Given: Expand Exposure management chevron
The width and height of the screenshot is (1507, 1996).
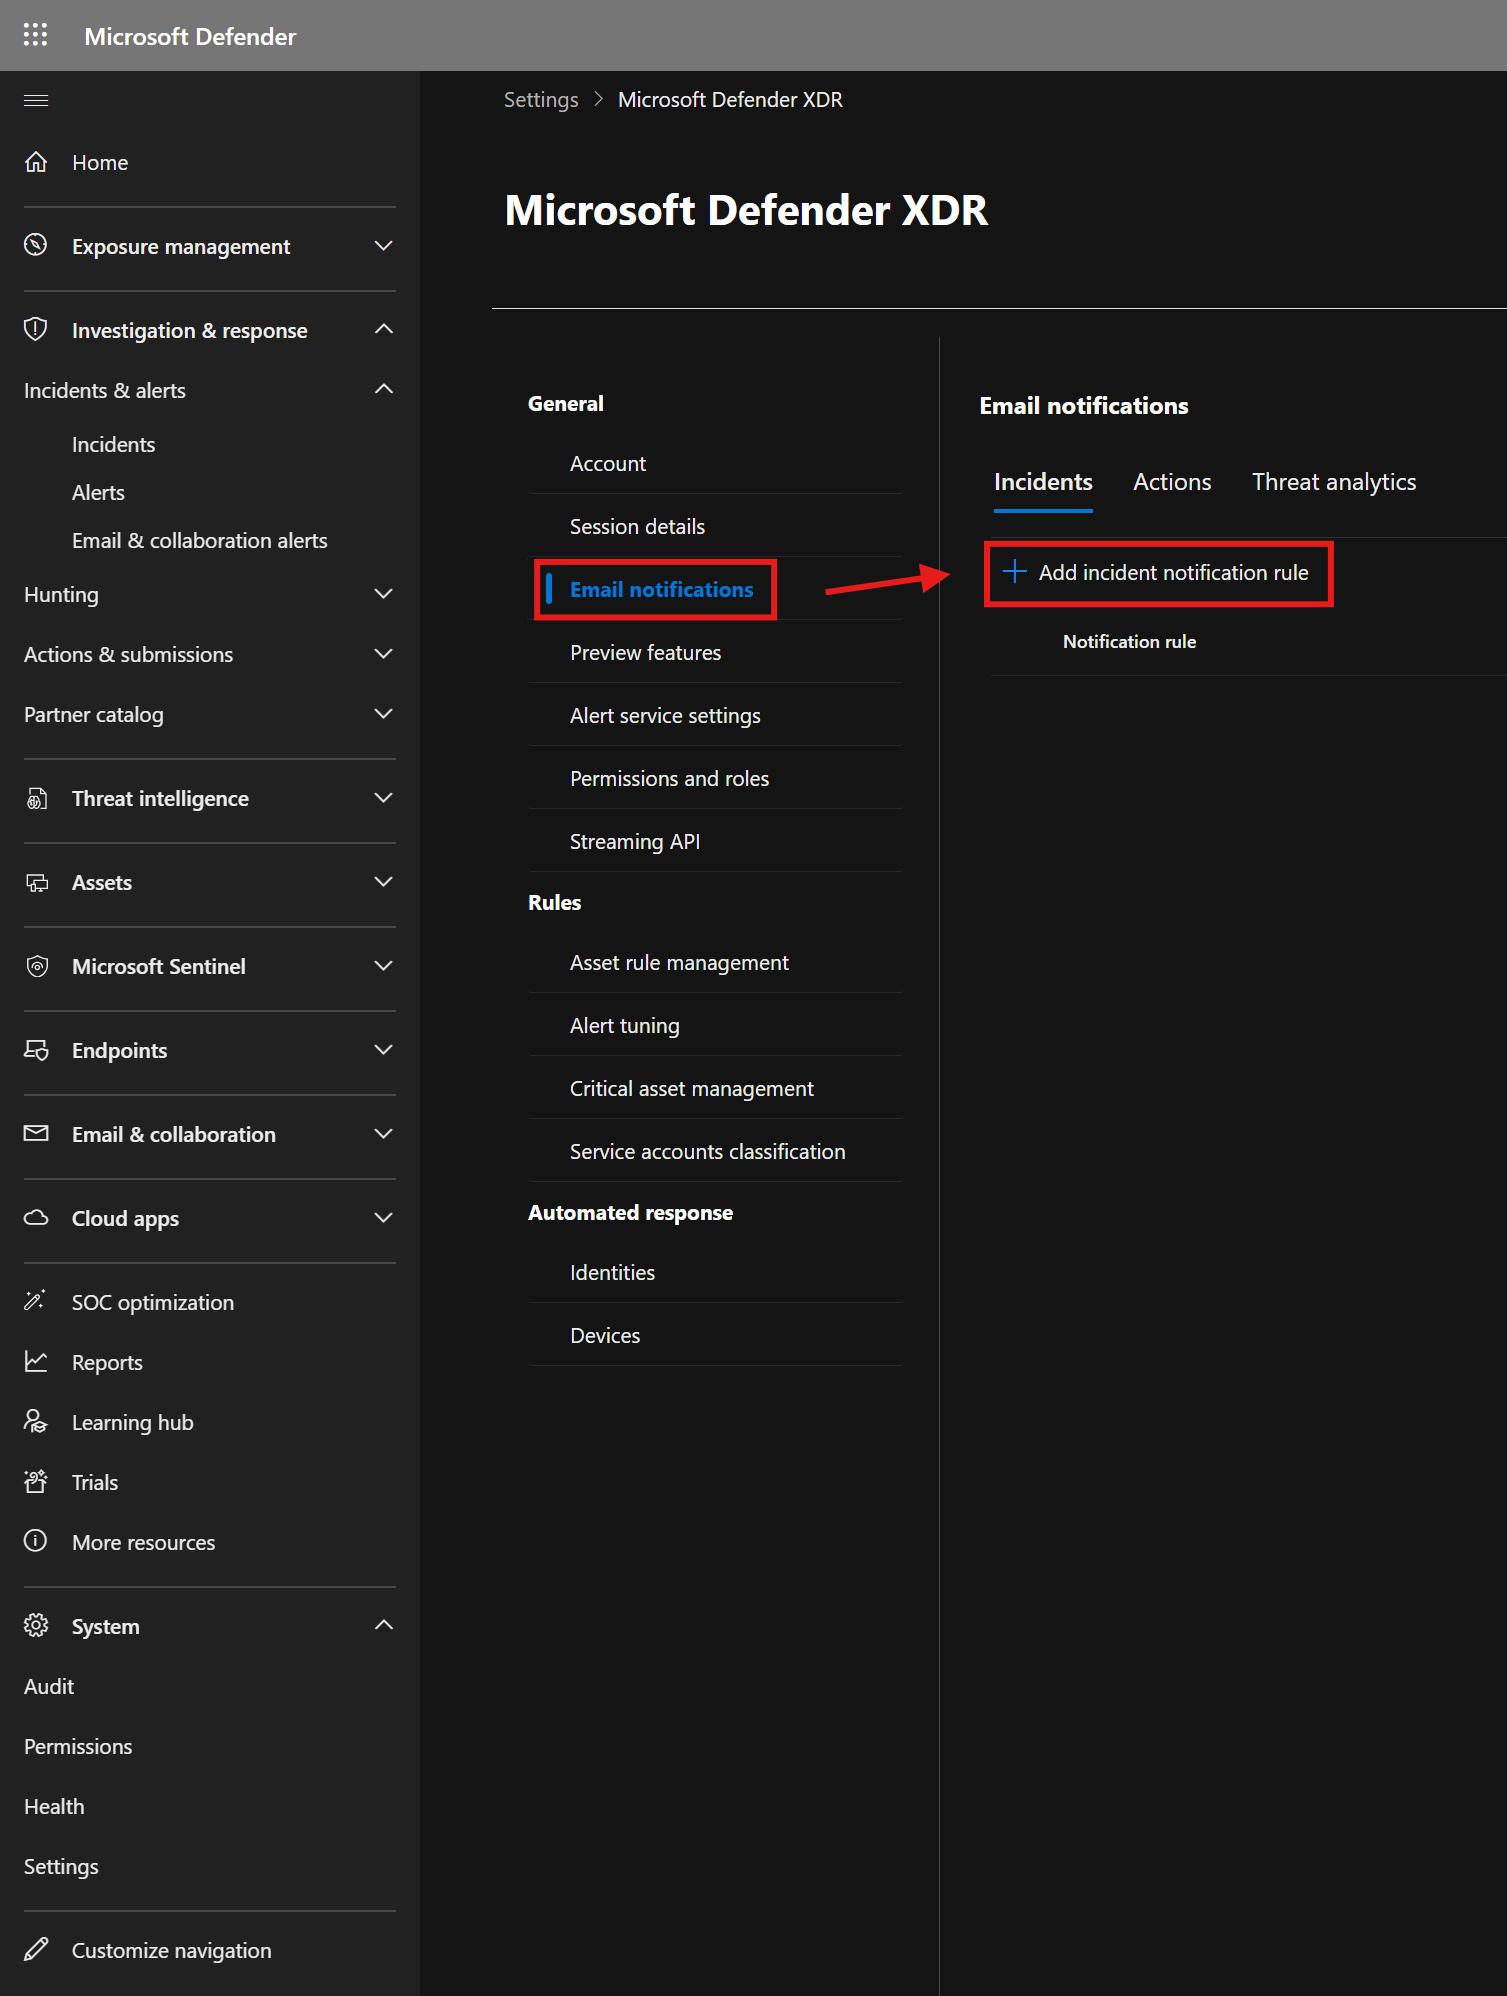Looking at the screenshot, I should pyautogui.click(x=383, y=246).
